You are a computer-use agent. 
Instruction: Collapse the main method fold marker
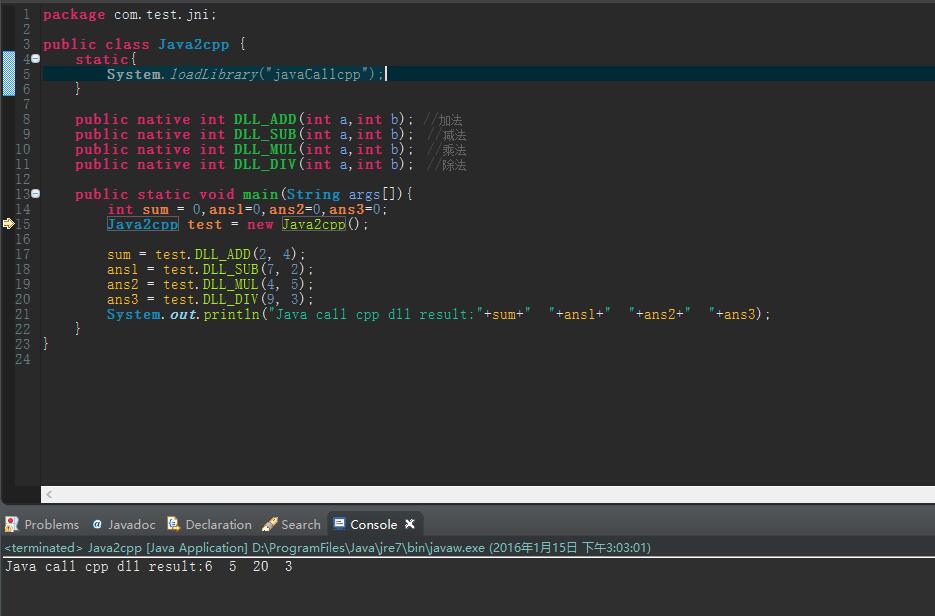pos(36,194)
